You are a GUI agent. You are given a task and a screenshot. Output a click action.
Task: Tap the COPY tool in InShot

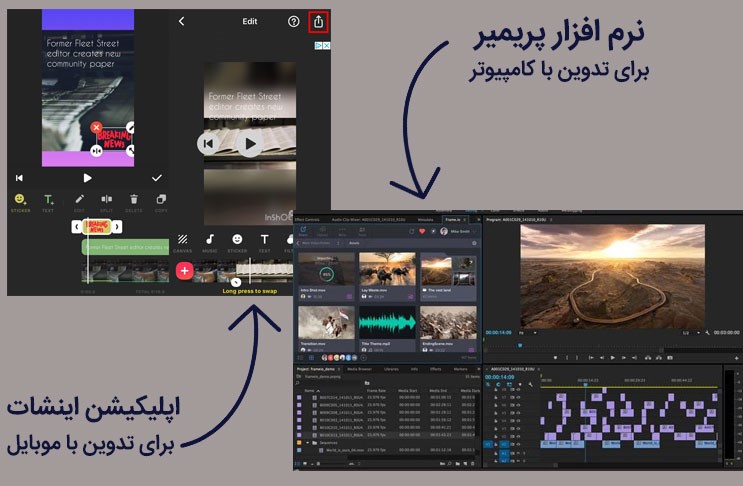pos(161,203)
